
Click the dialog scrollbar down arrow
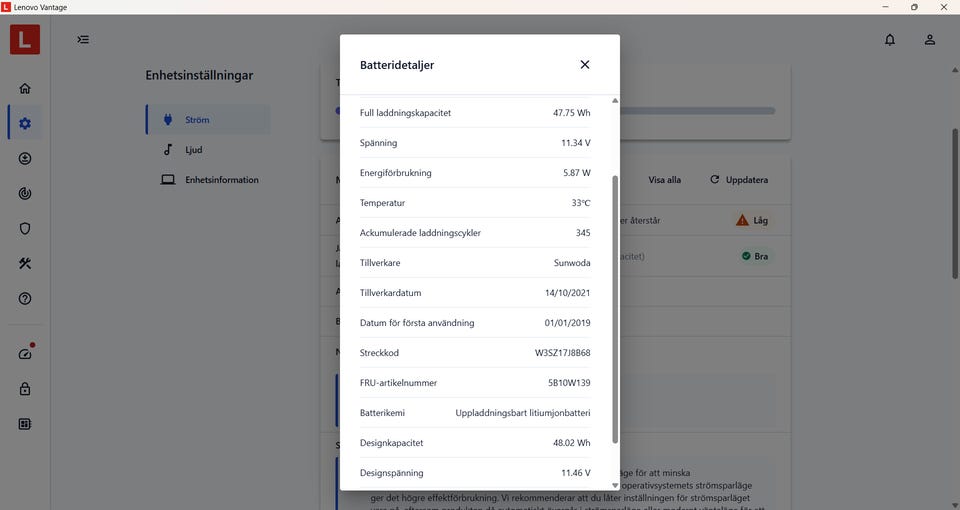[x=615, y=485]
